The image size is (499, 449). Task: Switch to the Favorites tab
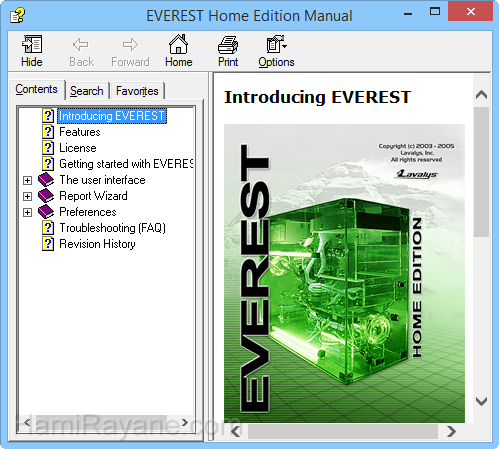[x=137, y=91]
